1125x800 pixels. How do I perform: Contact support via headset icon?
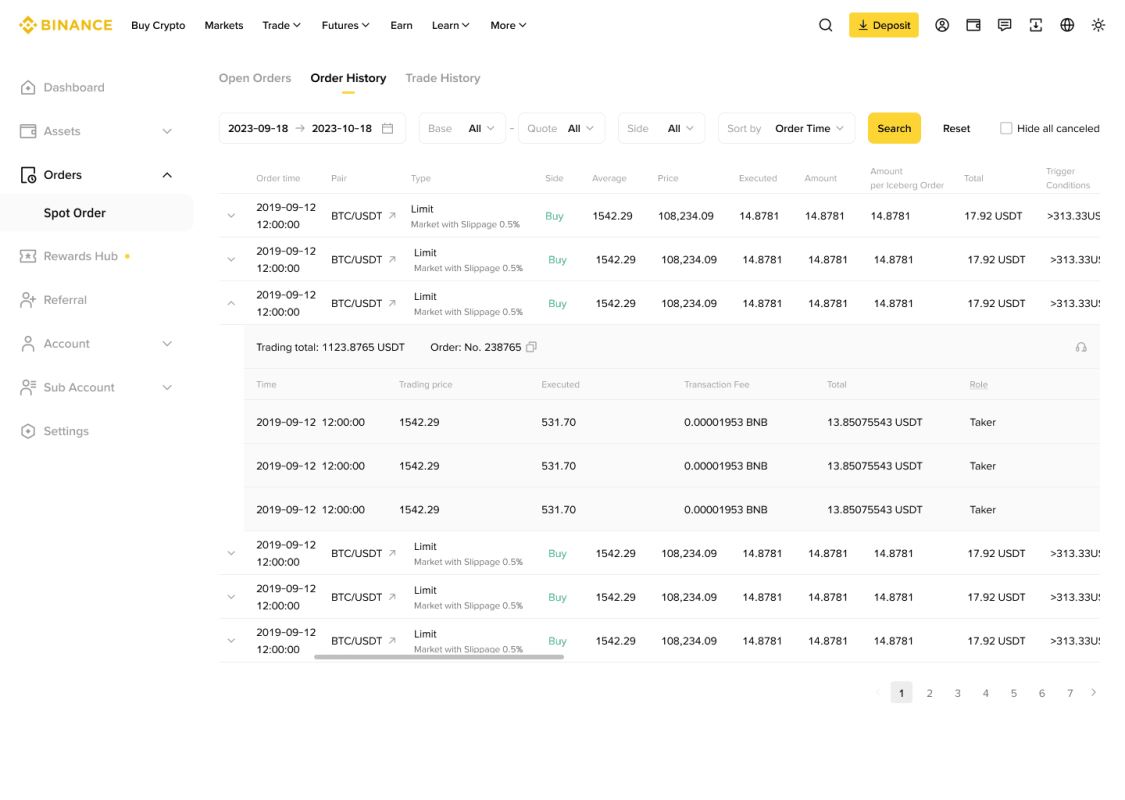[x=1081, y=347]
